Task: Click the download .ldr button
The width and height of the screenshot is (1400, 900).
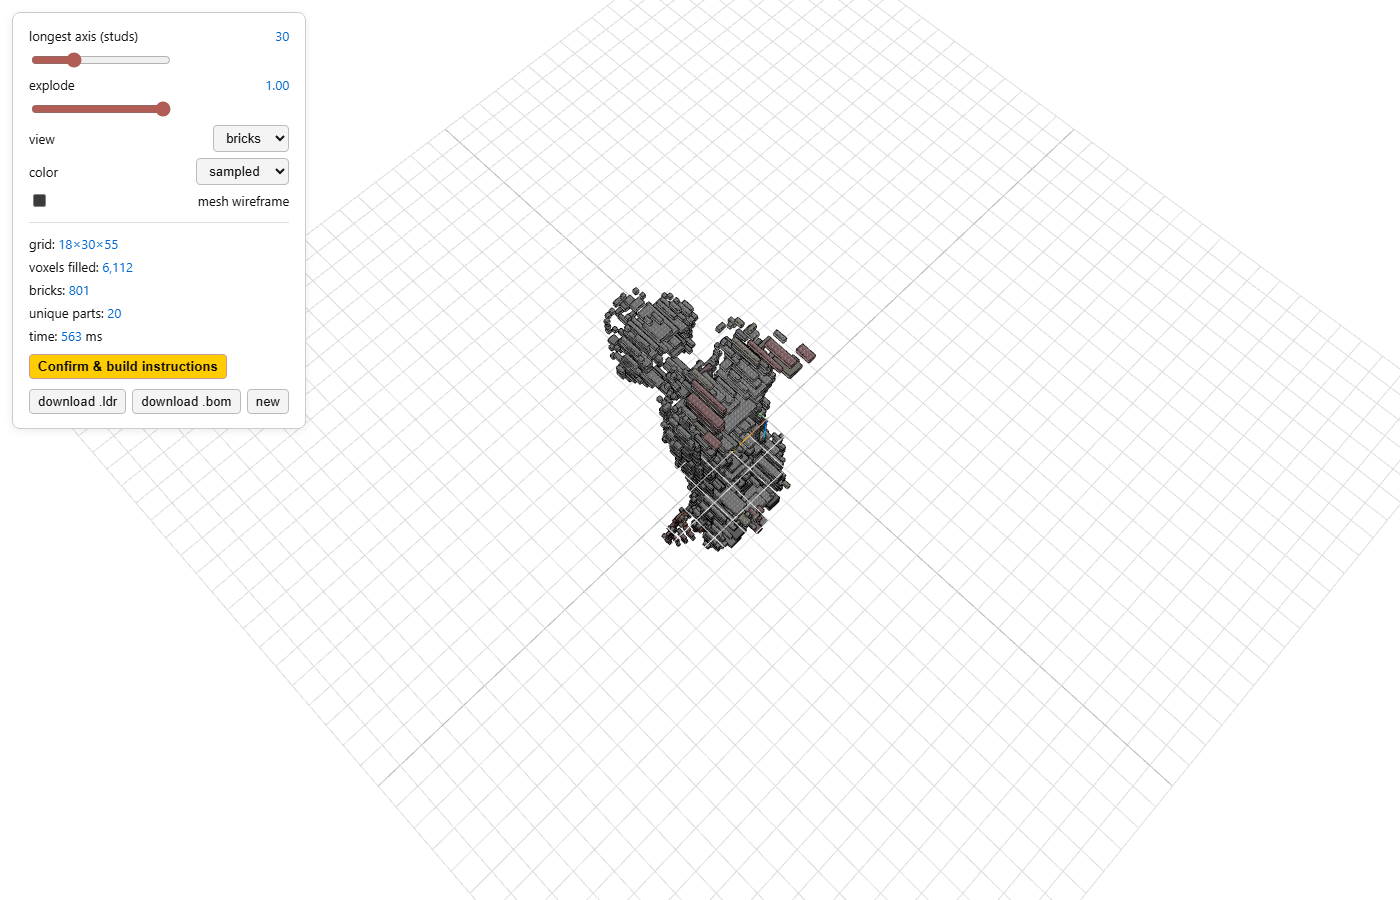Action: (x=77, y=401)
